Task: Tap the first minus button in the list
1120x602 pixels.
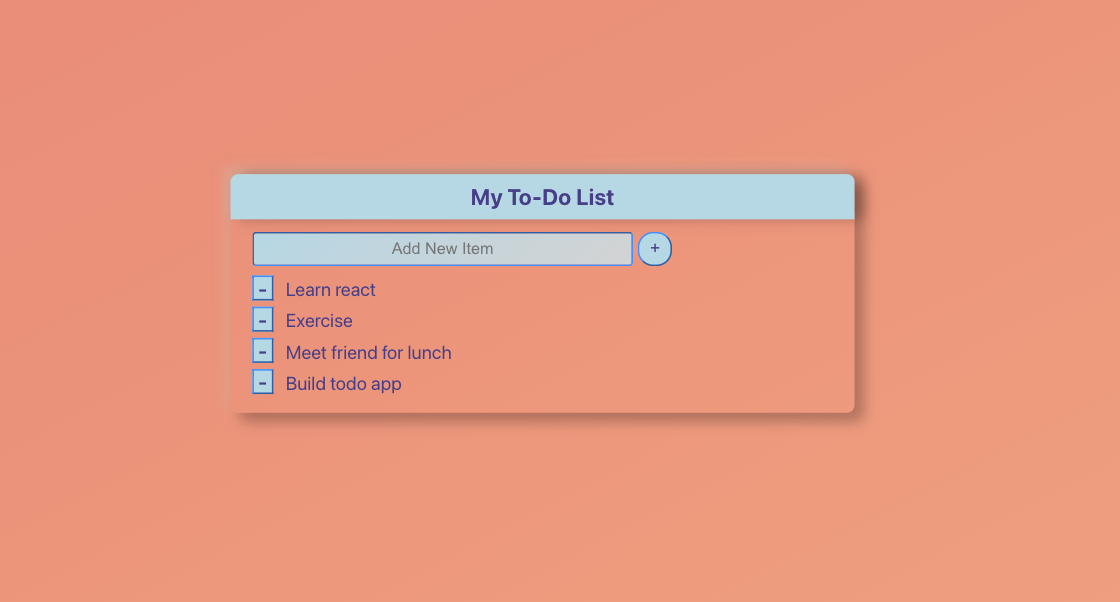Action: [x=263, y=289]
